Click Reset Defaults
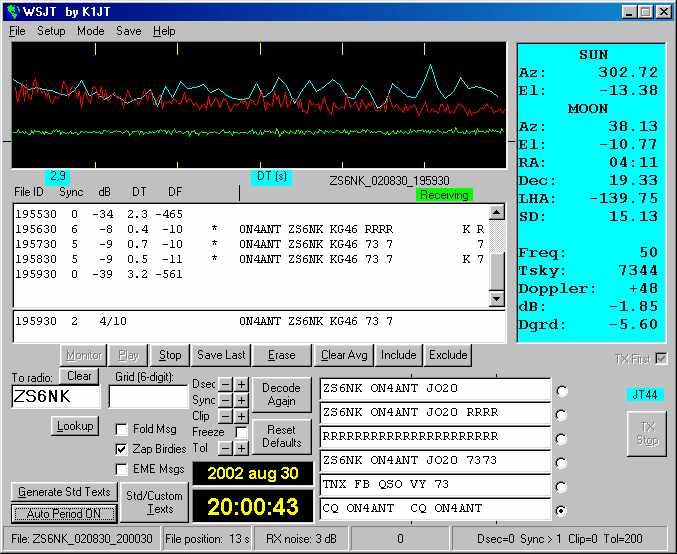This screenshot has width=677, height=554. tap(281, 436)
